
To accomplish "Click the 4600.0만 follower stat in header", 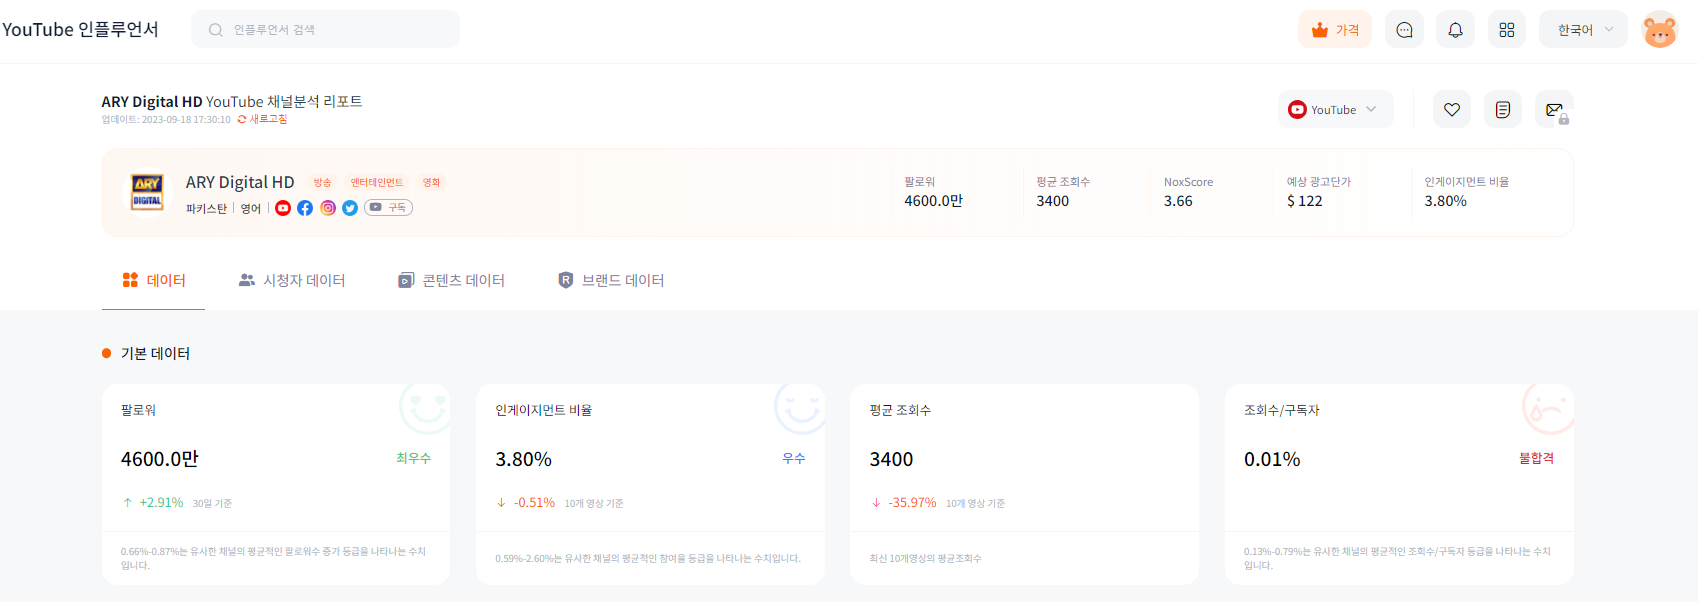I will (933, 201).
